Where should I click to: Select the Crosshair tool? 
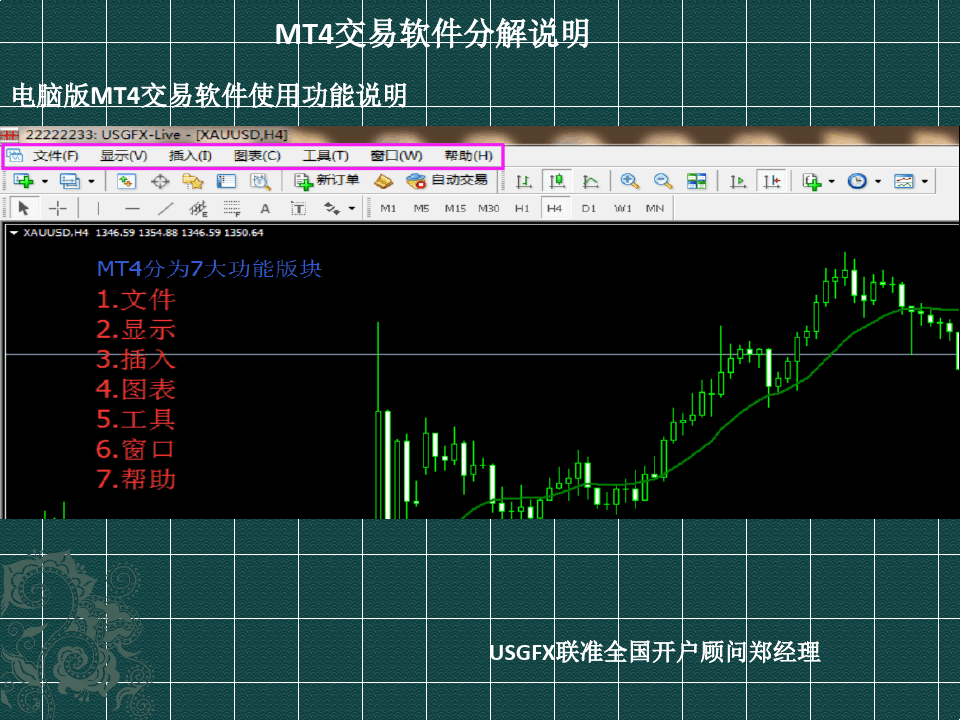click(x=58, y=208)
